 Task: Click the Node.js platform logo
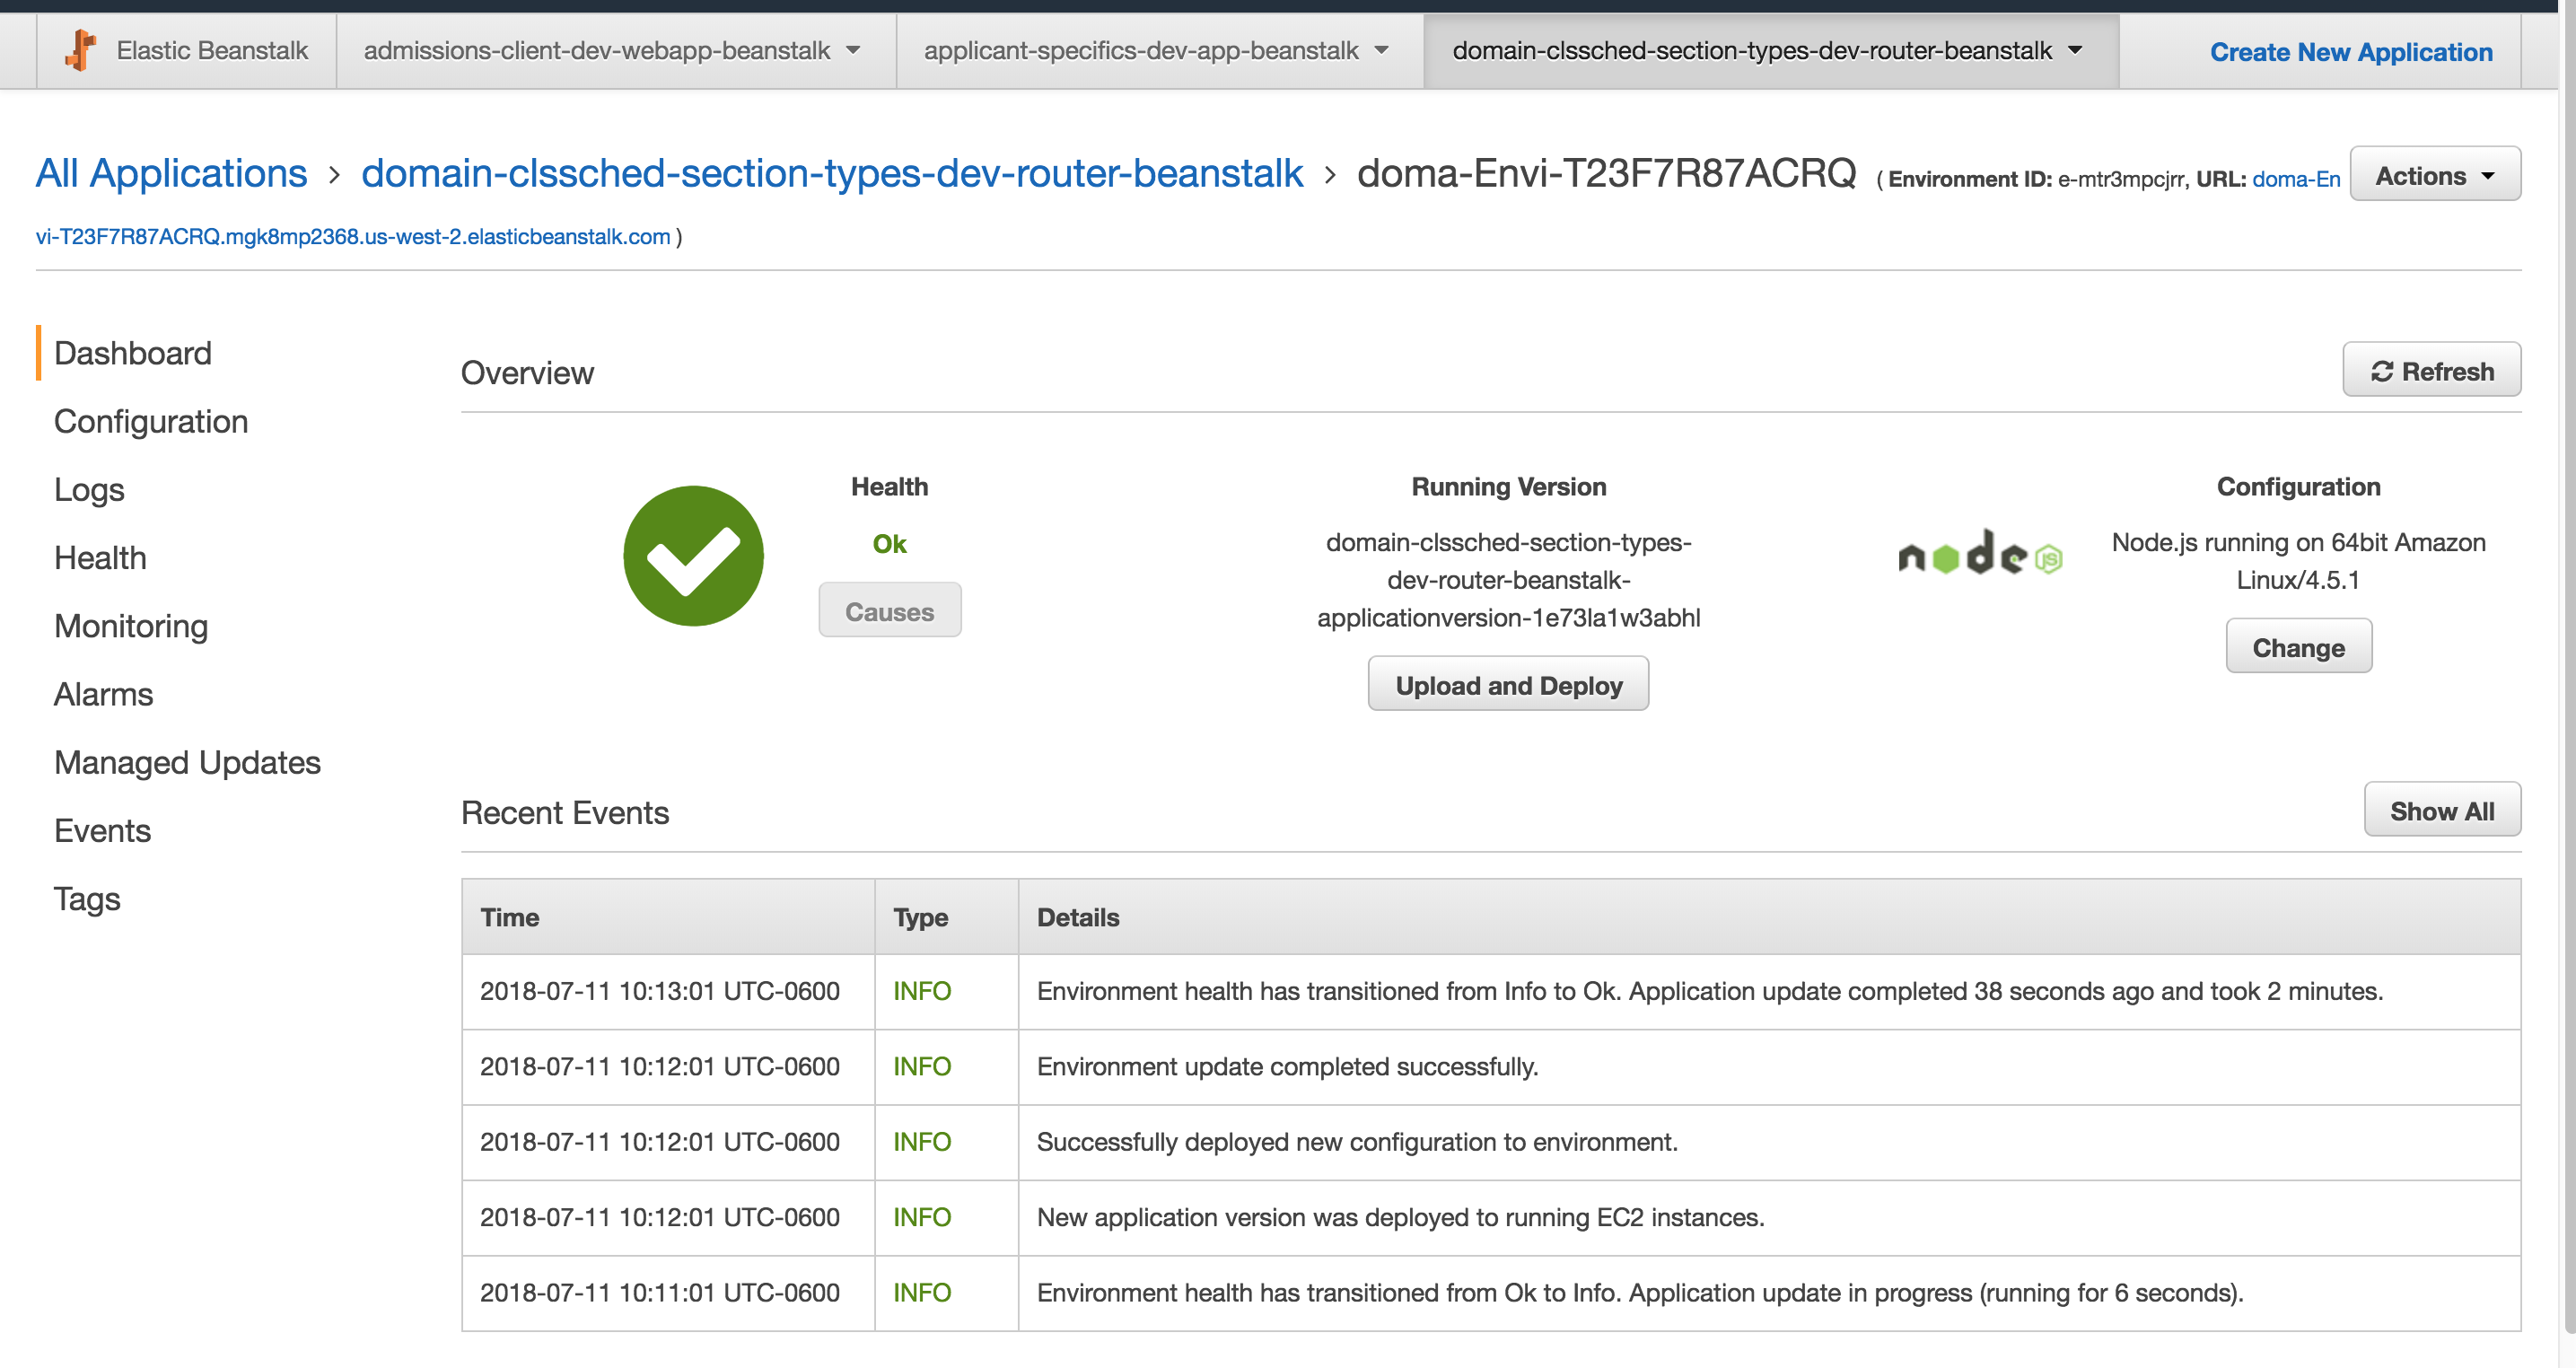pyautogui.click(x=1980, y=553)
